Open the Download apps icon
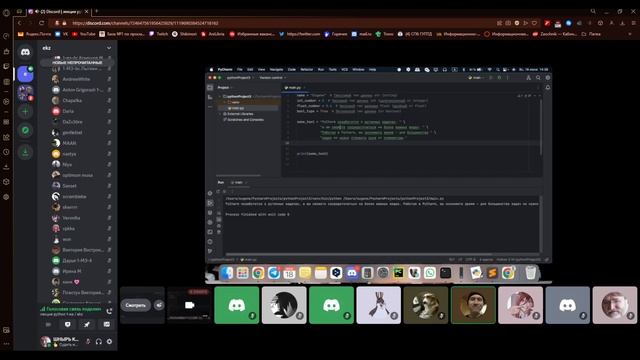The width and height of the screenshot is (640, 360). (25, 152)
